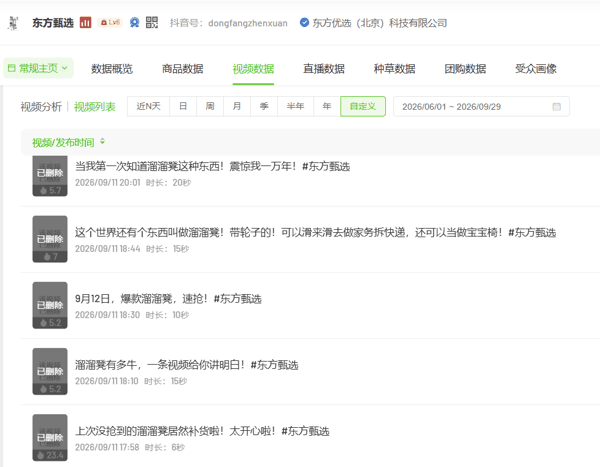Viewport: 600px width, 467px height.
Task: Switch to the 受众画像 tab
Action: [536, 69]
